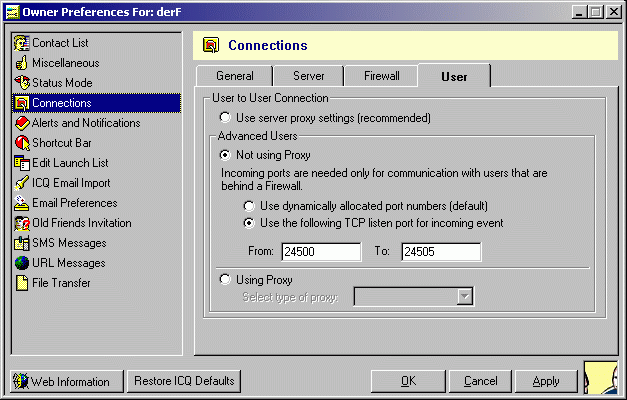Screen dimensions: 627x400
Task: Choose dynamically allocated port numbers option
Action: (x=365, y=206)
